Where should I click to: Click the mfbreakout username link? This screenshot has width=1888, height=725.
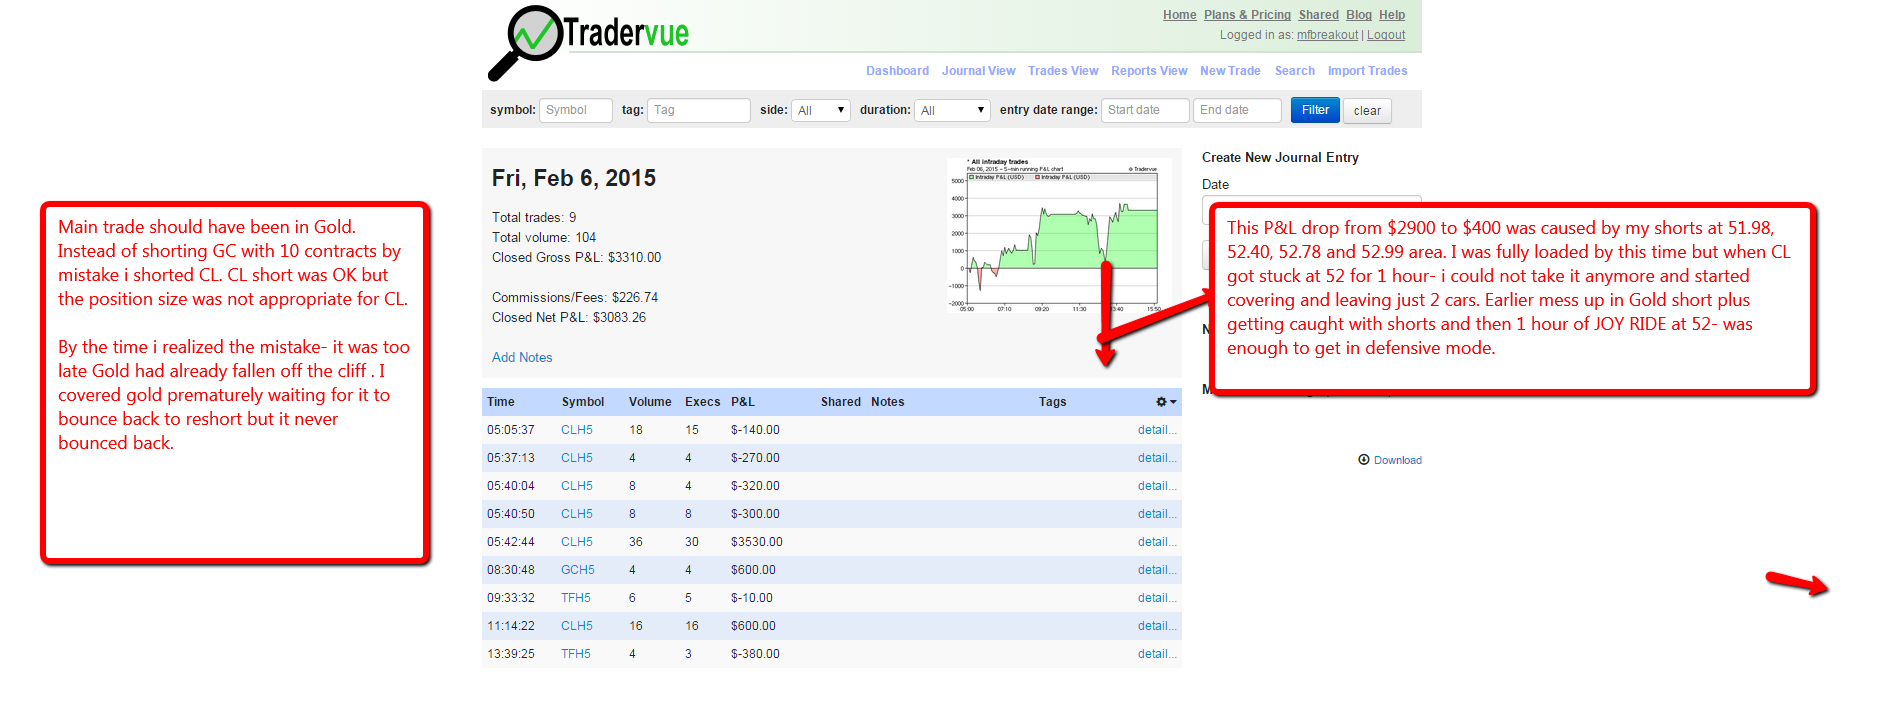(x=1327, y=35)
